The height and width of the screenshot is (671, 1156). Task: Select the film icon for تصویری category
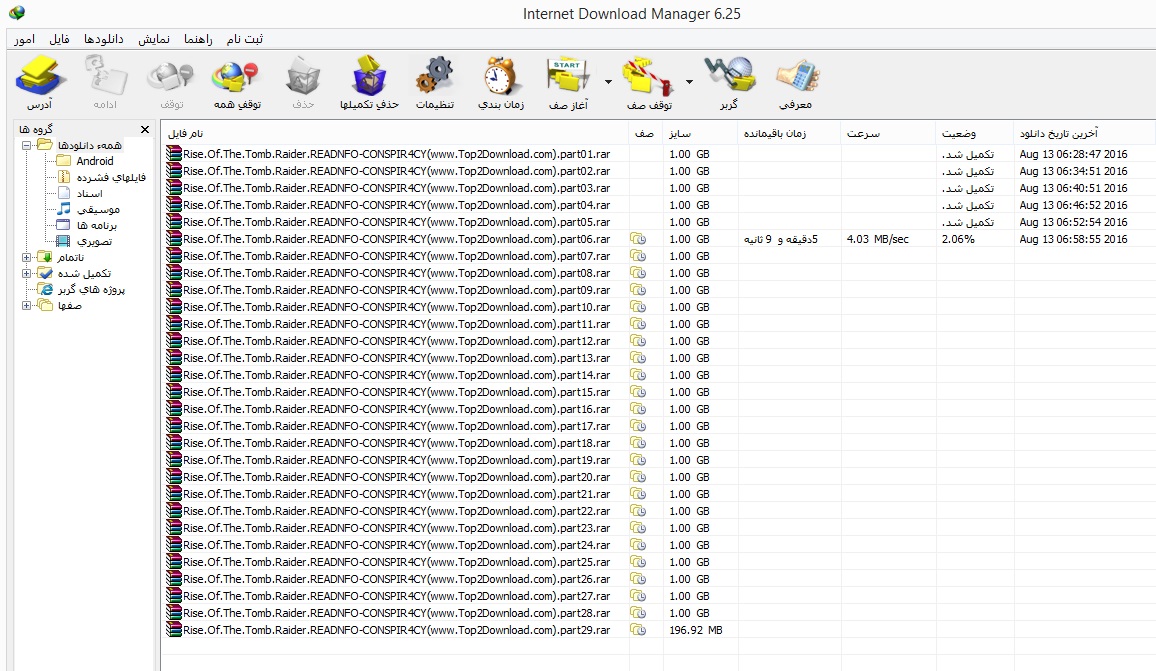[64, 241]
